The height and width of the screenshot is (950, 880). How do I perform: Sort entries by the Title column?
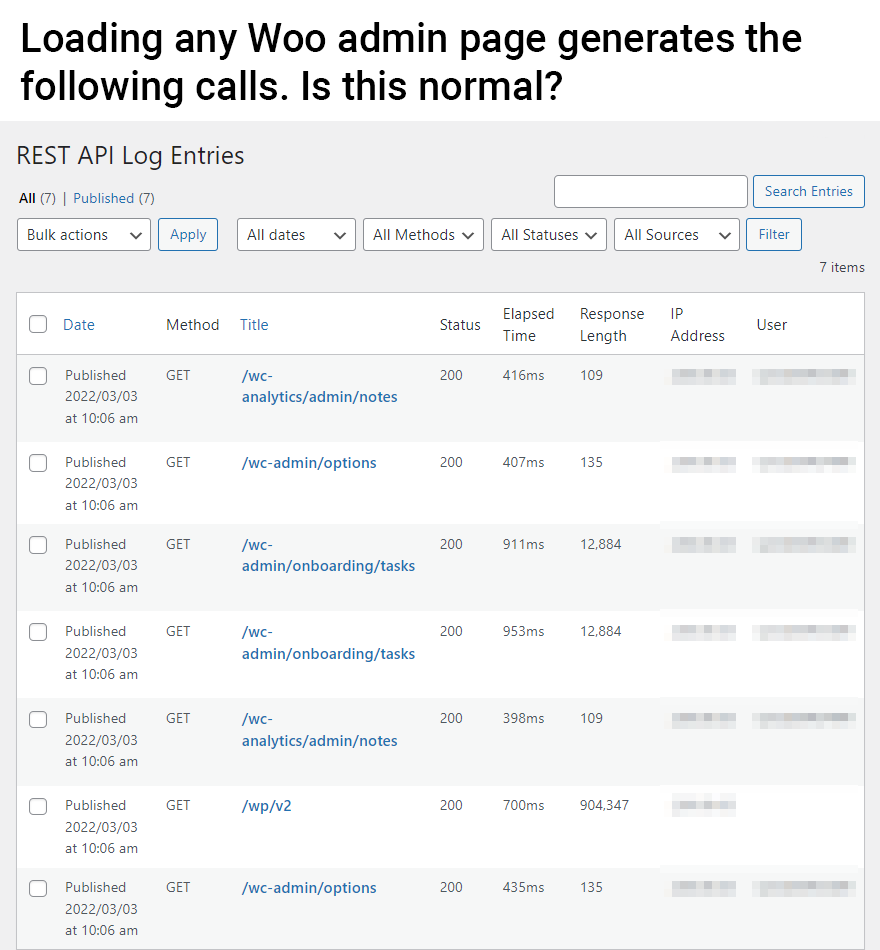pyautogui.click(x=254, y=325)
